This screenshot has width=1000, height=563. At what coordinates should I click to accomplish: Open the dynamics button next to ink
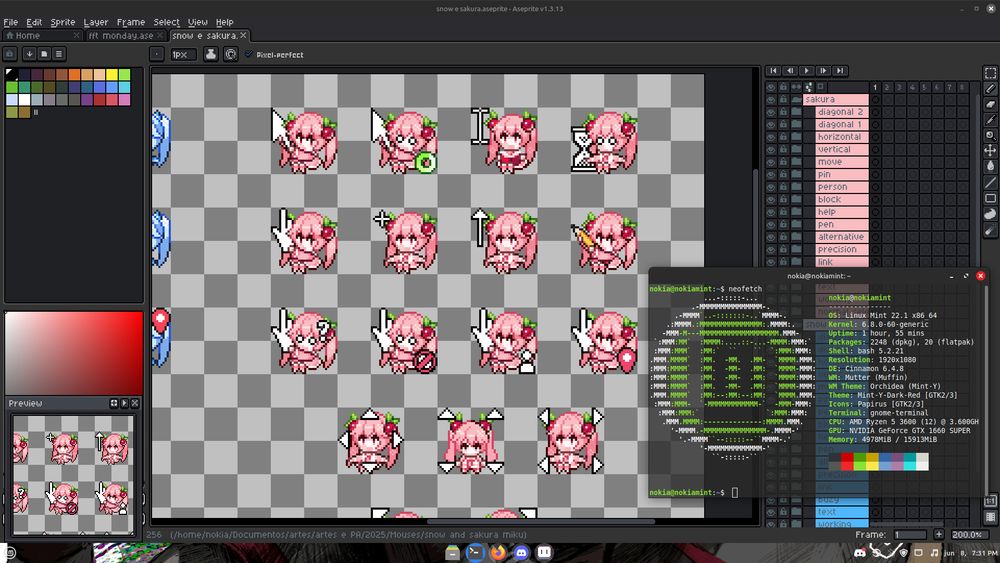click(230, 54)
